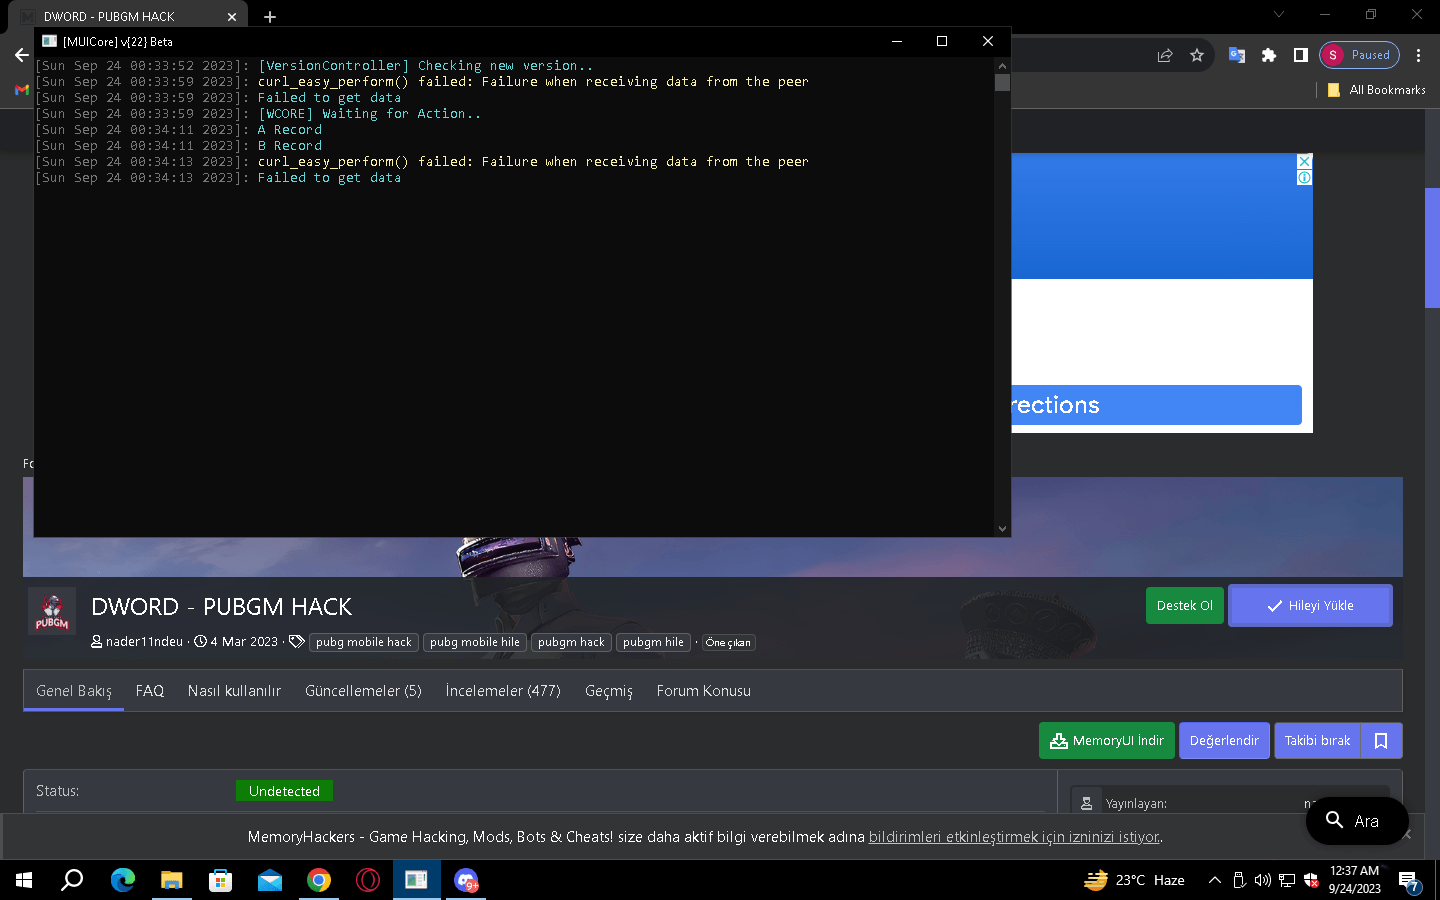Open Microsoft Edge from taskbar

122,880
